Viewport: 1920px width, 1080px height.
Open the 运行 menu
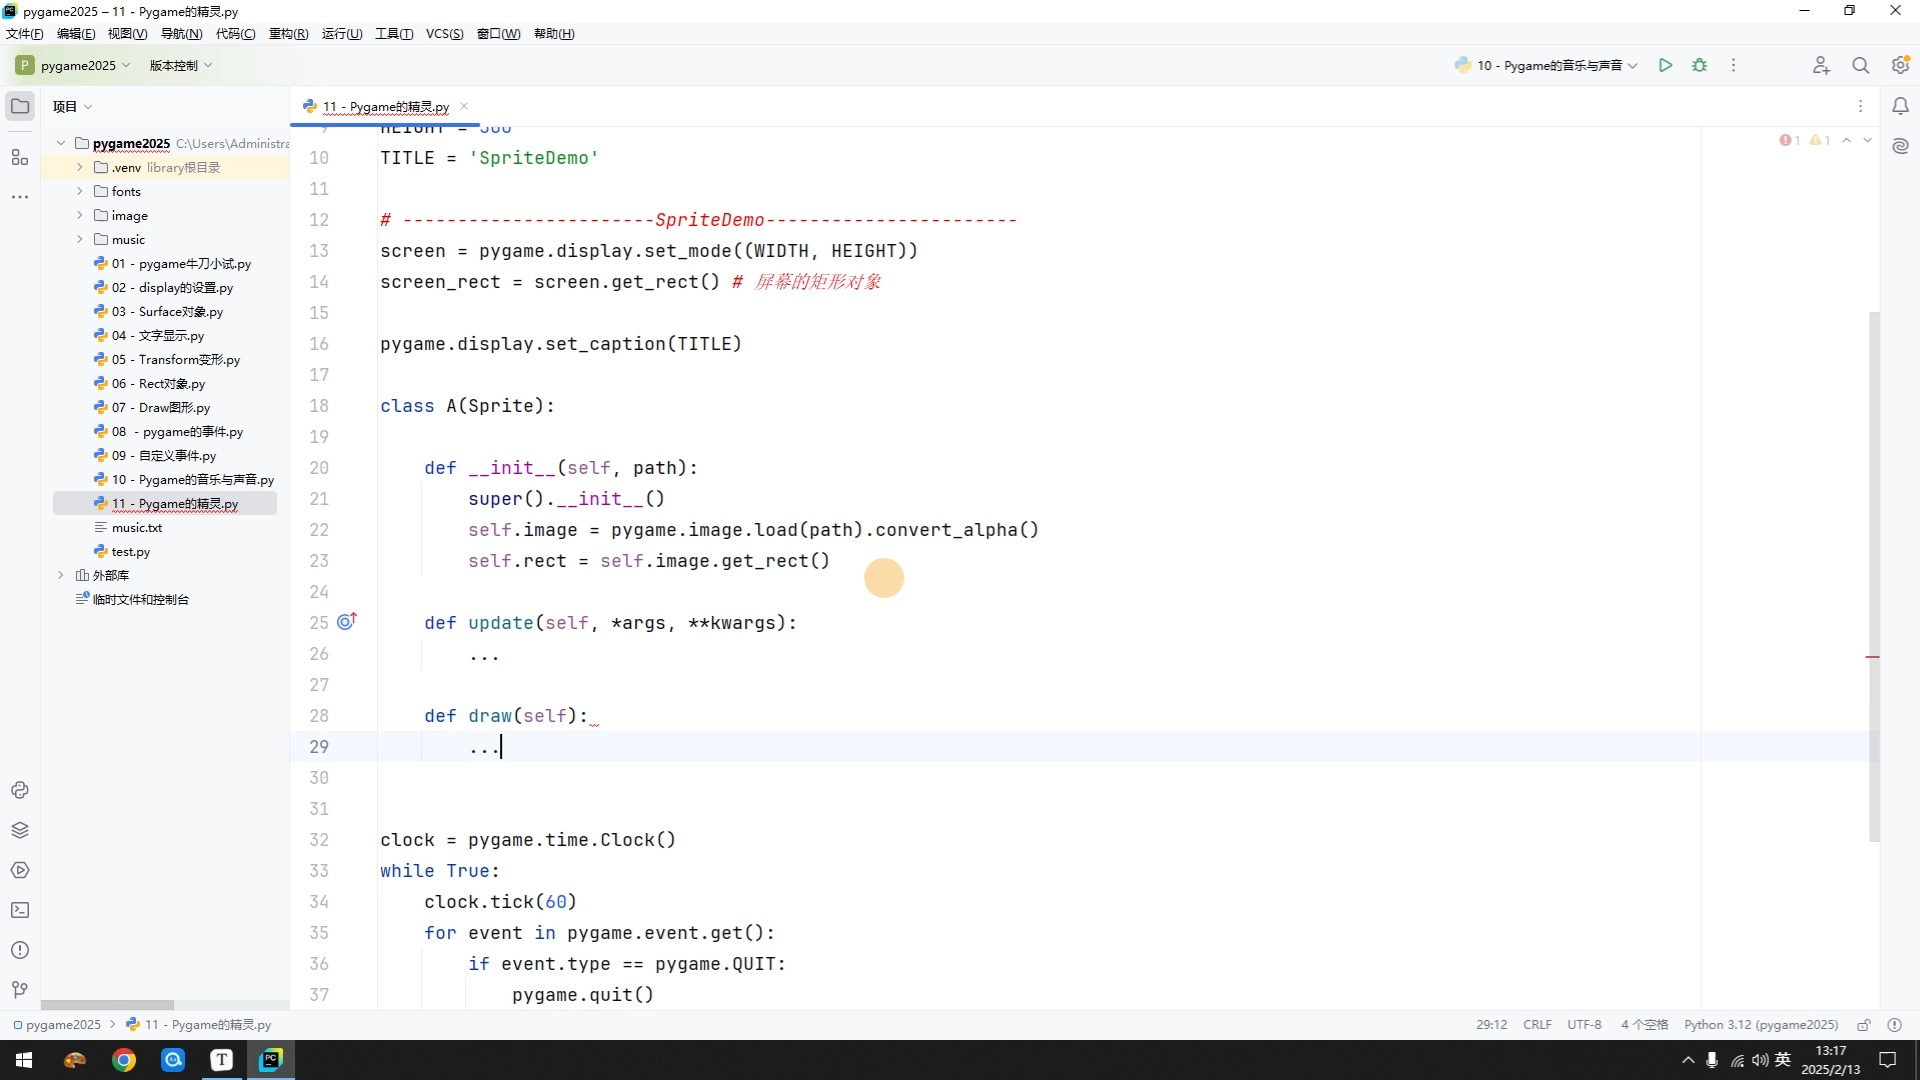(342, 33)
